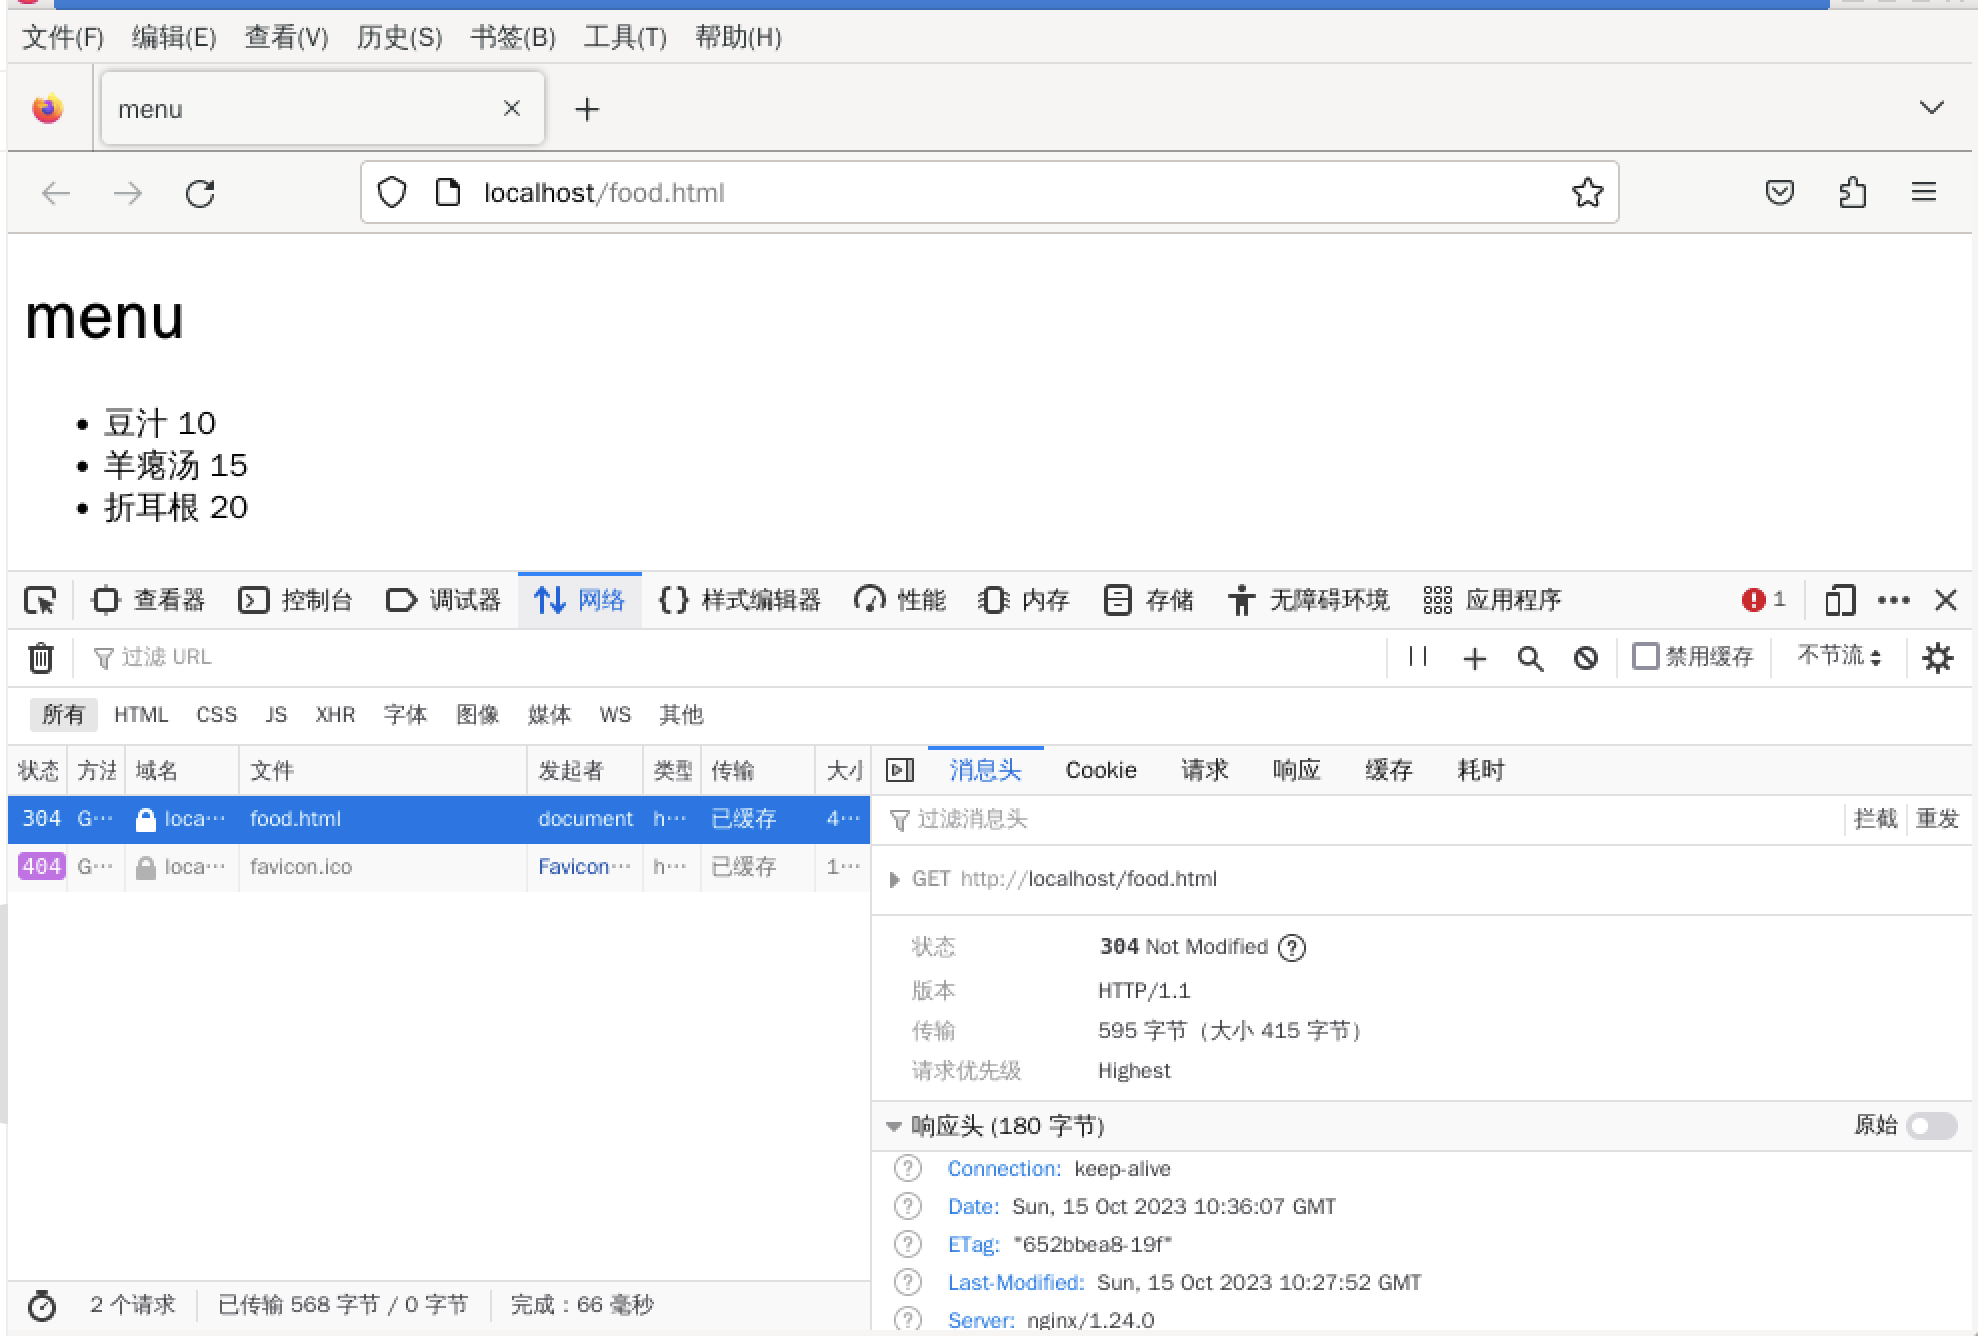Close the developer tools panel
The image size is (1978, 1336).
click(1946, 600)
